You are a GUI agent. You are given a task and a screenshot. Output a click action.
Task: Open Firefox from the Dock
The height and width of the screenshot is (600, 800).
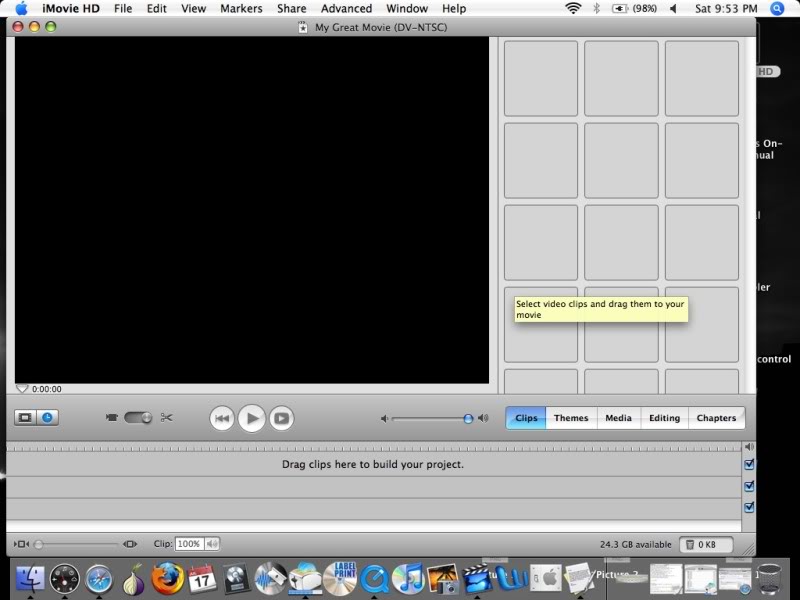coord(168,579)
